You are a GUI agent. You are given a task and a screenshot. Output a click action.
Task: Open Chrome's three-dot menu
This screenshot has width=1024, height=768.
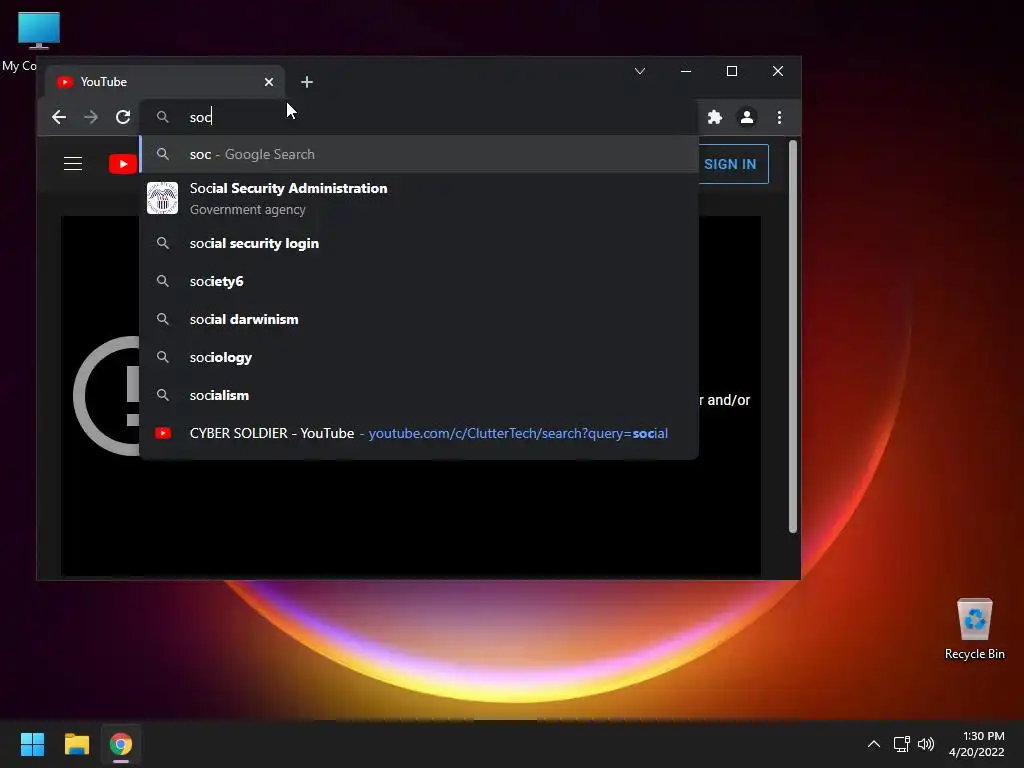[779, 117]
